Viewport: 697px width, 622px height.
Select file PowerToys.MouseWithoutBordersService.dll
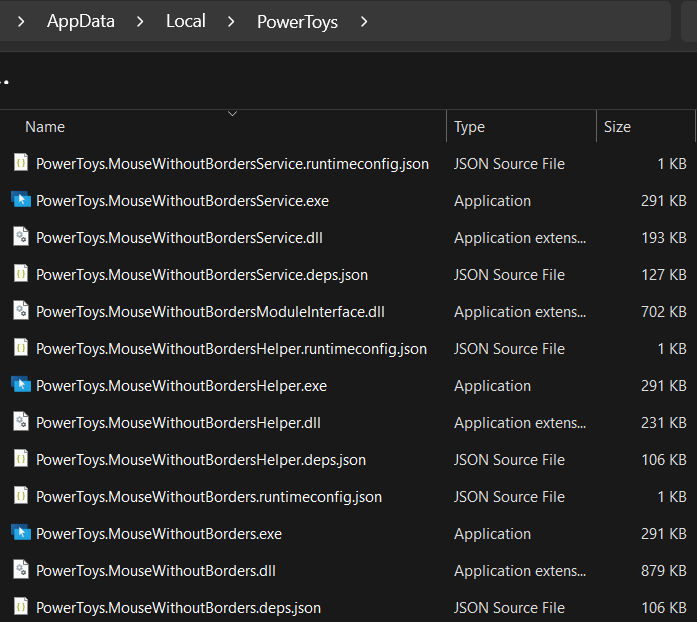point(179,238)
